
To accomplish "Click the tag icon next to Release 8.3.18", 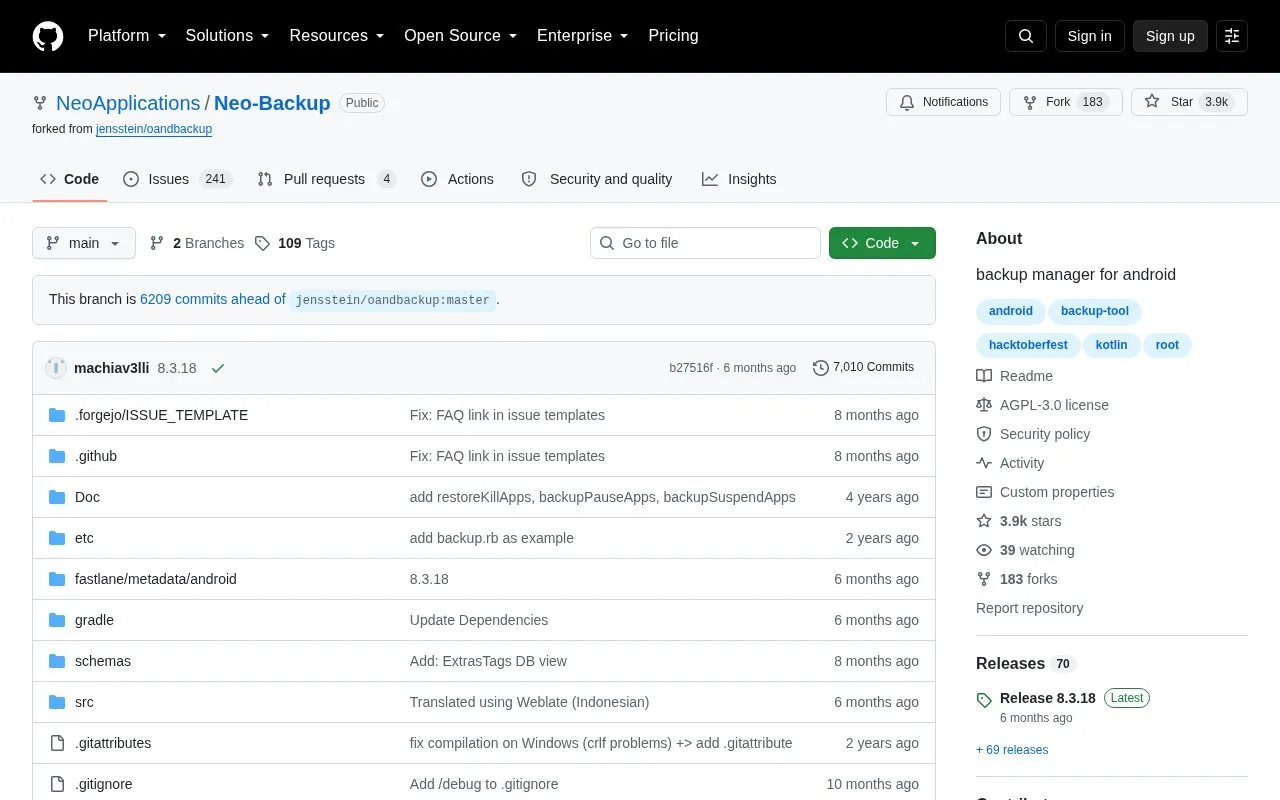I will tap(985, 700).
